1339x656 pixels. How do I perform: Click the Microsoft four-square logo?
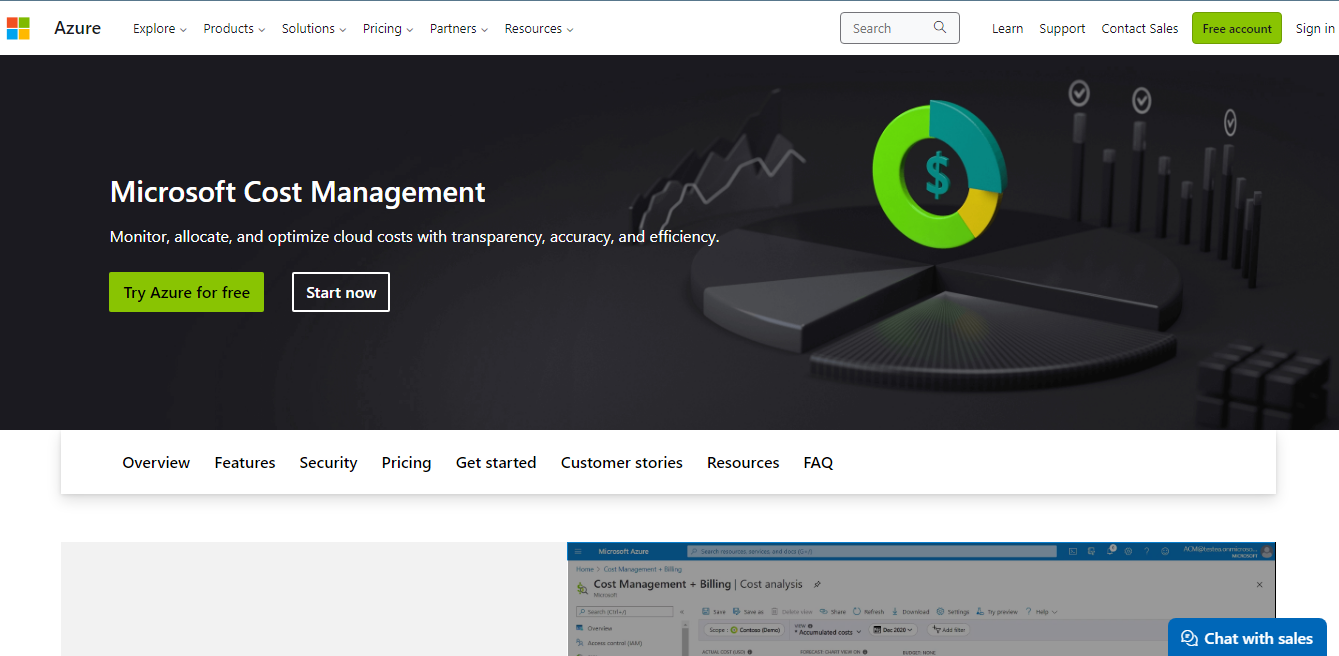(18, 28)
